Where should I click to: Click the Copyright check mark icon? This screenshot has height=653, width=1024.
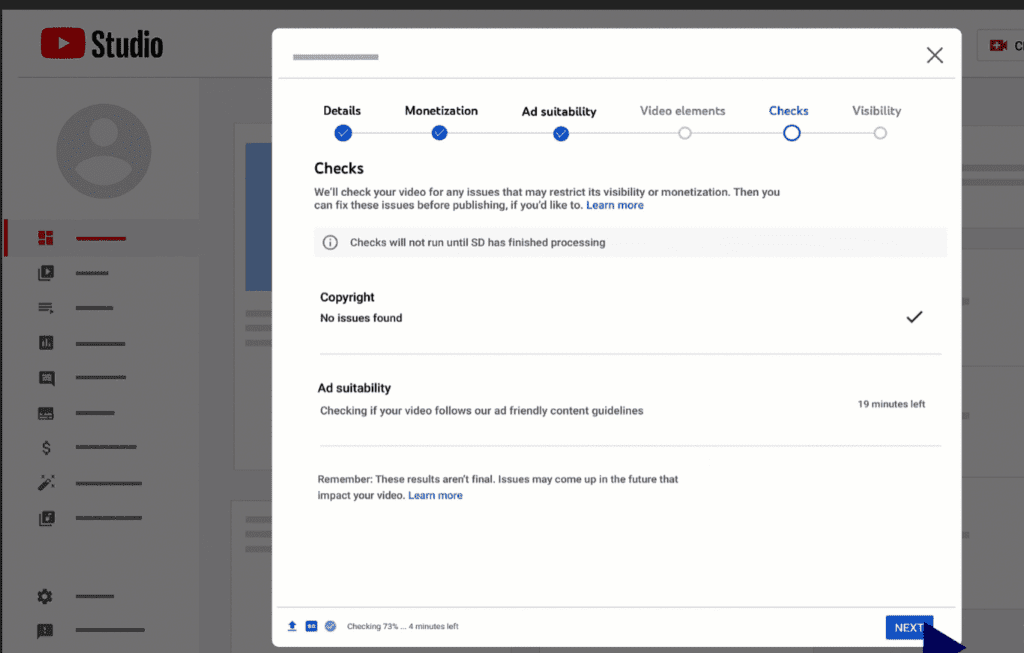(x=914, y=317)
